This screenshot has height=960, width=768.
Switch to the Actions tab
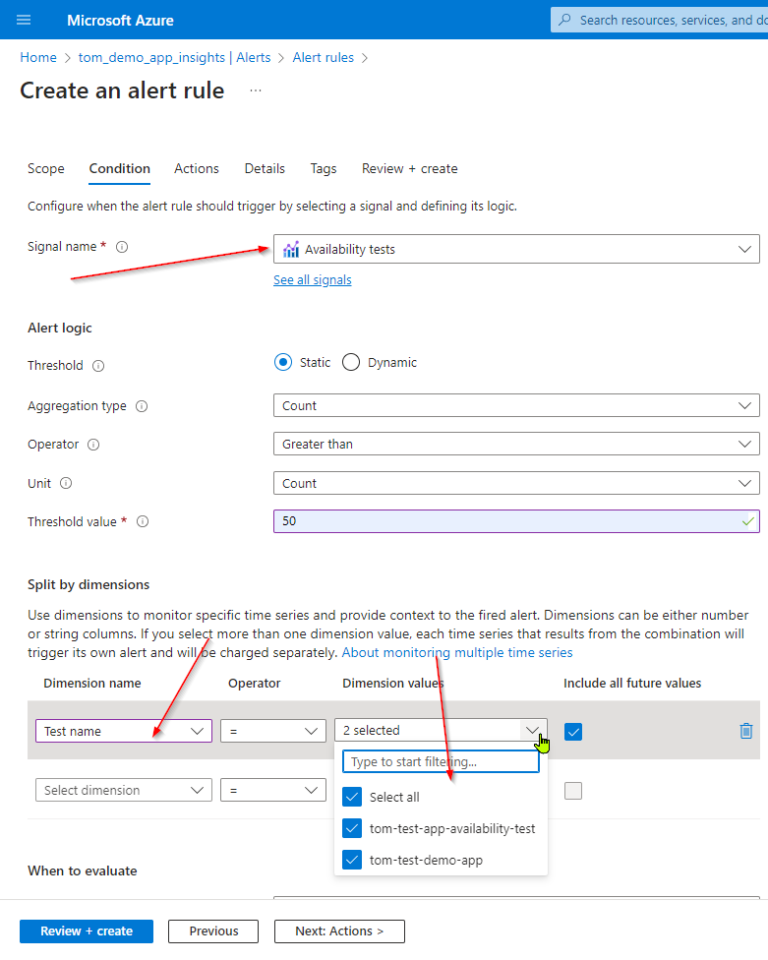197,168
